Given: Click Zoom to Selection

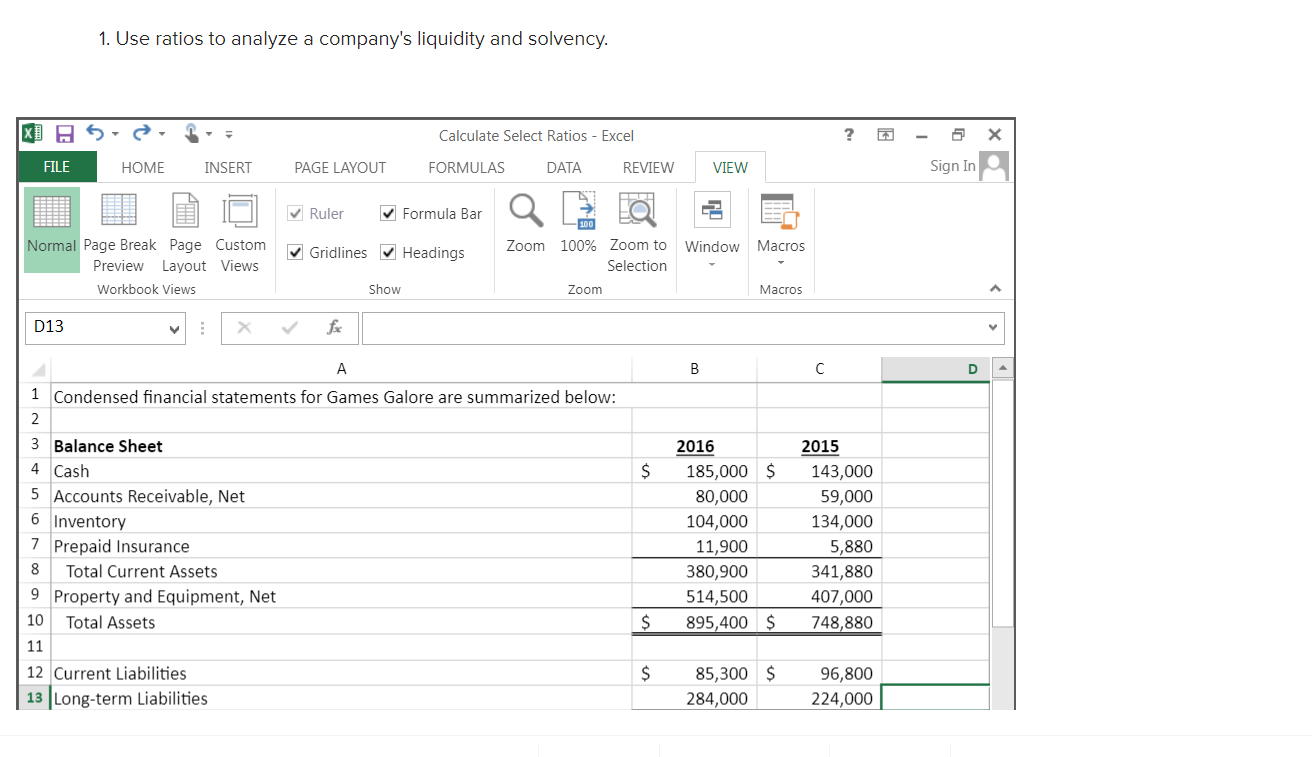Looking at the screenshot, I should (637, 231).
